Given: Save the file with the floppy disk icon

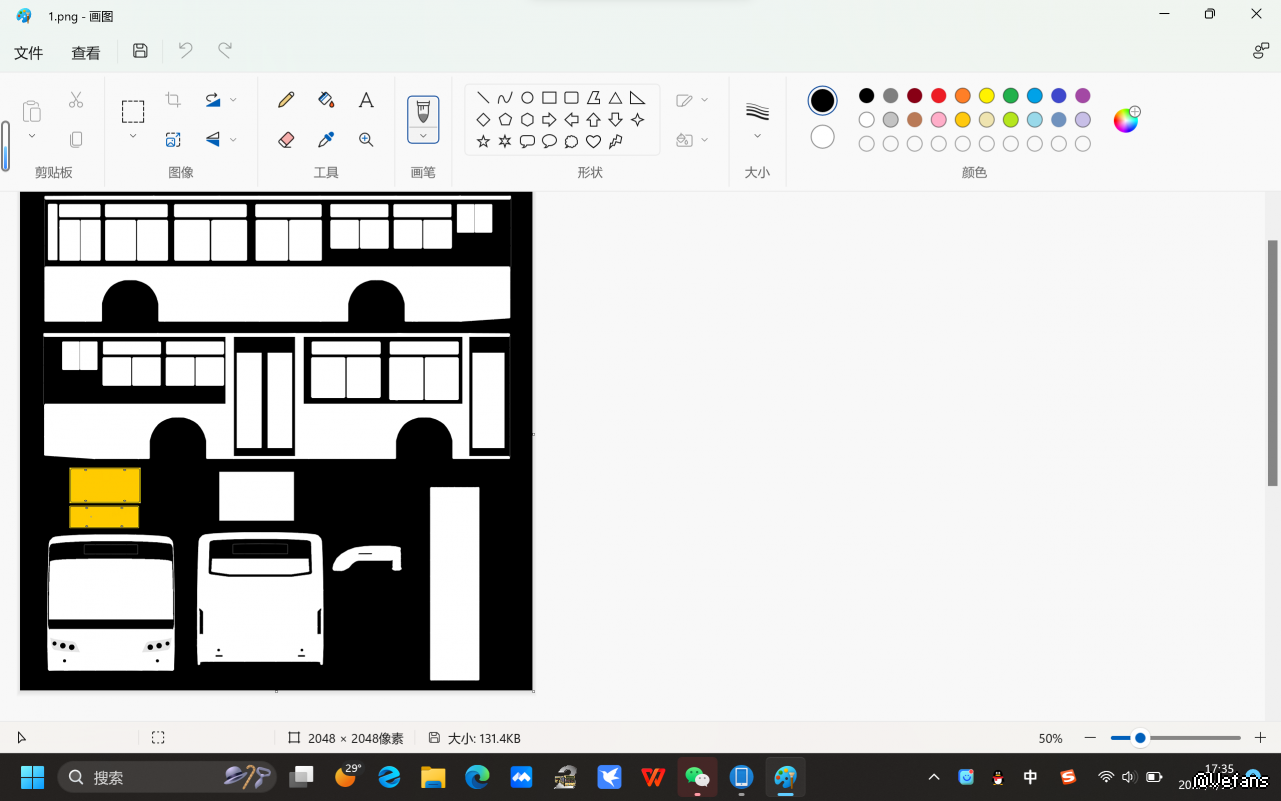Looking at the screenshot, I should [x=140, y=51].
